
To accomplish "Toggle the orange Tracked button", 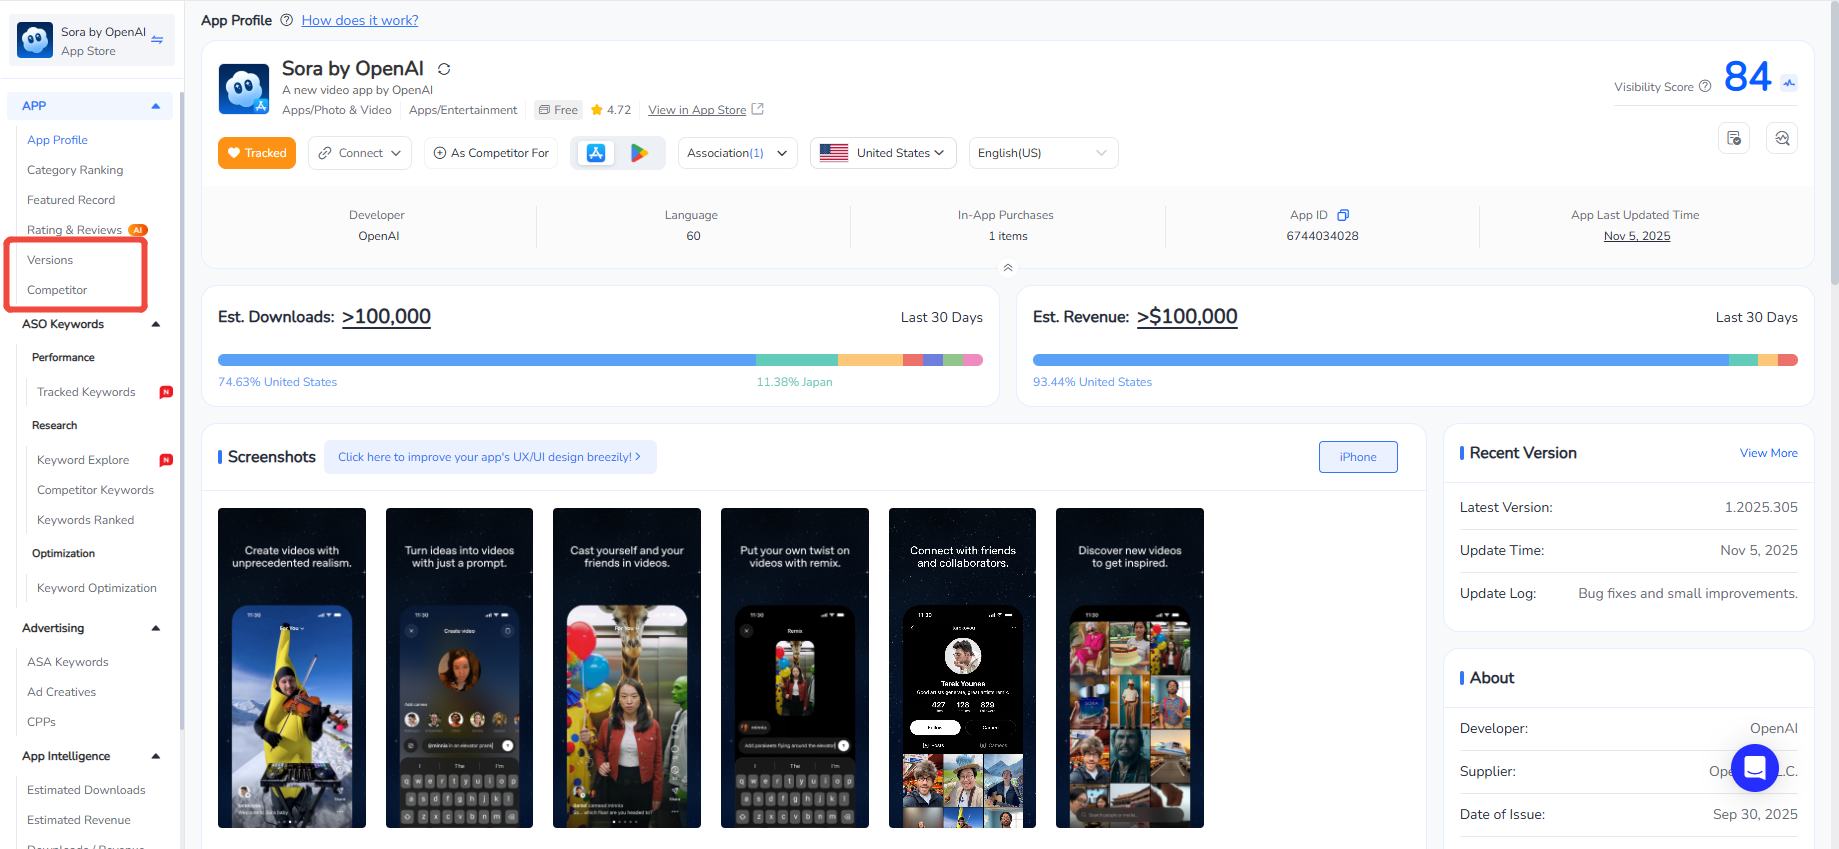I will click(257, 153).
